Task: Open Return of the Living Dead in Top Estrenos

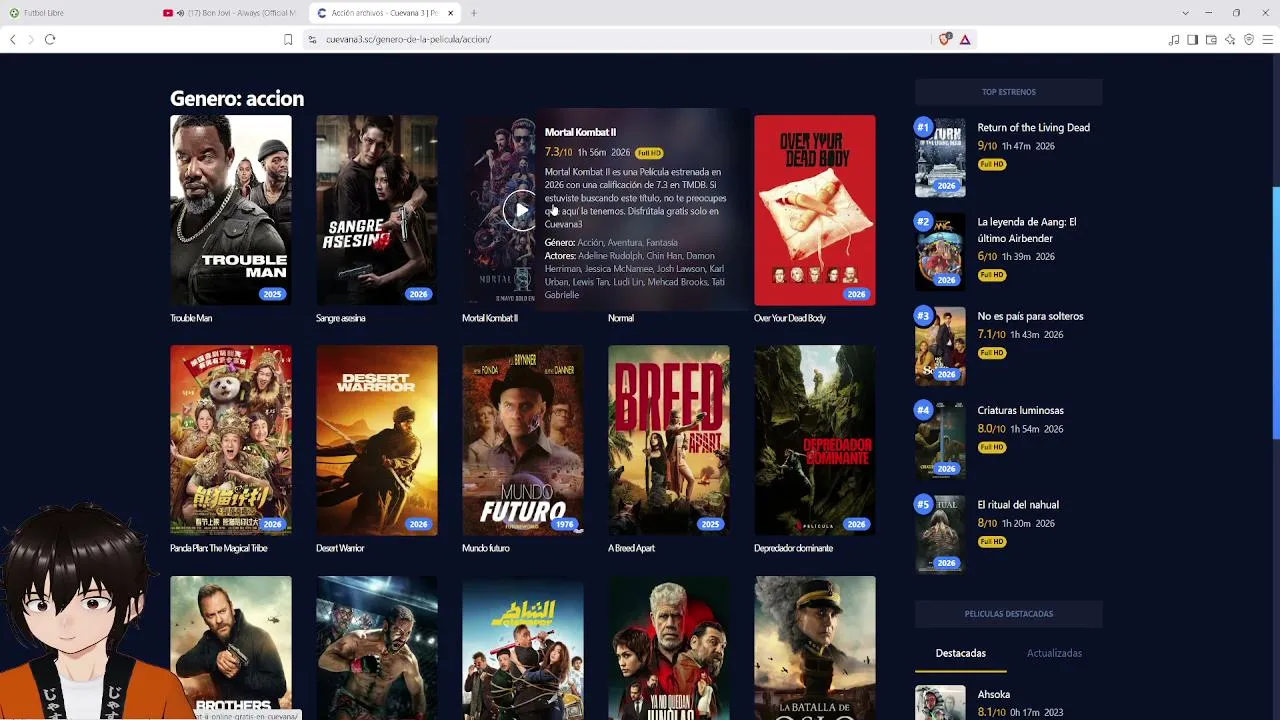Action: pos(1034,128)
